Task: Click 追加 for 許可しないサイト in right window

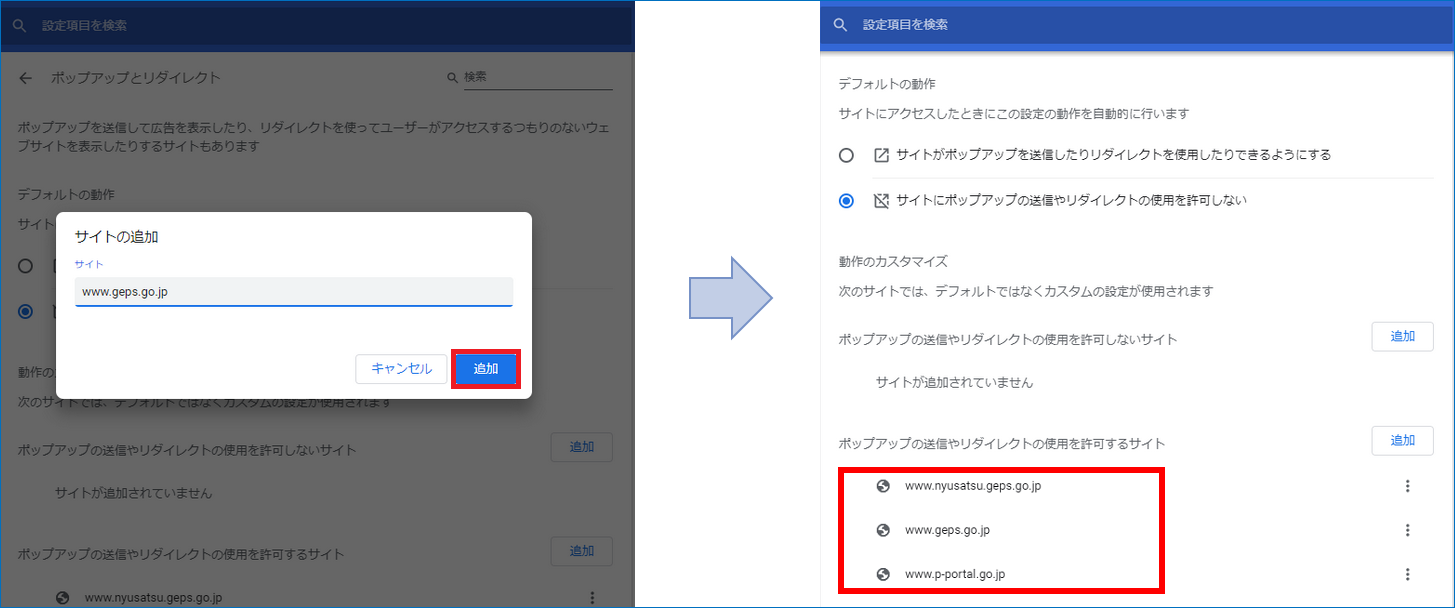Action: [1402, 337]
